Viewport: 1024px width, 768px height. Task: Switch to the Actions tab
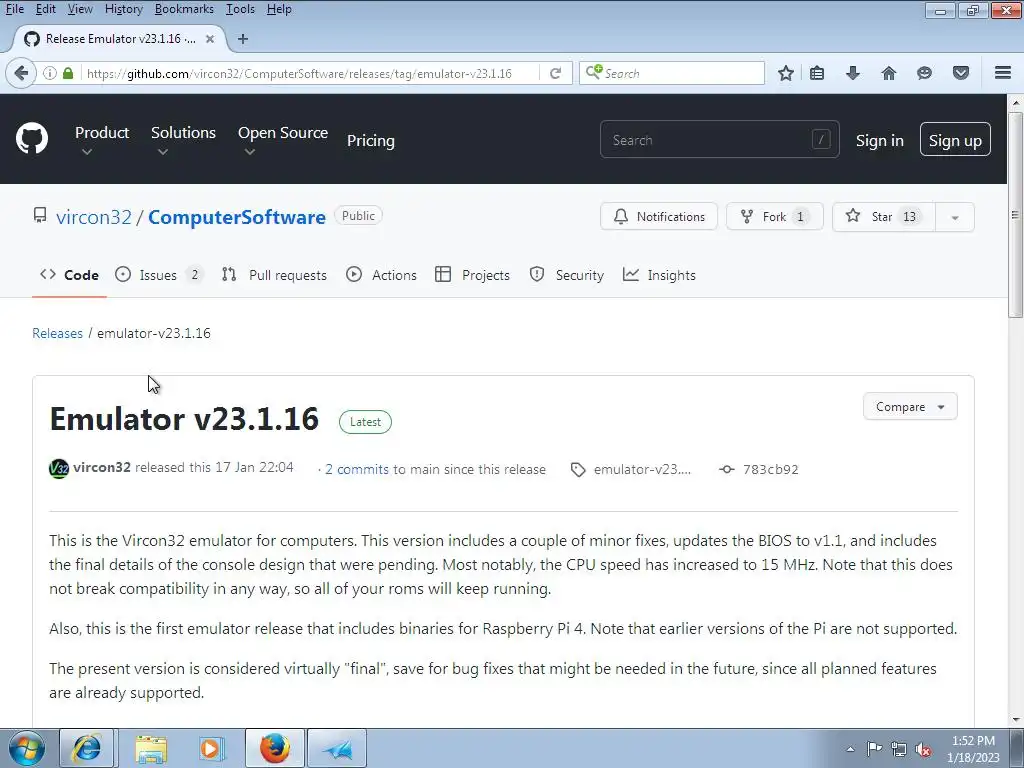pos(381,275)
